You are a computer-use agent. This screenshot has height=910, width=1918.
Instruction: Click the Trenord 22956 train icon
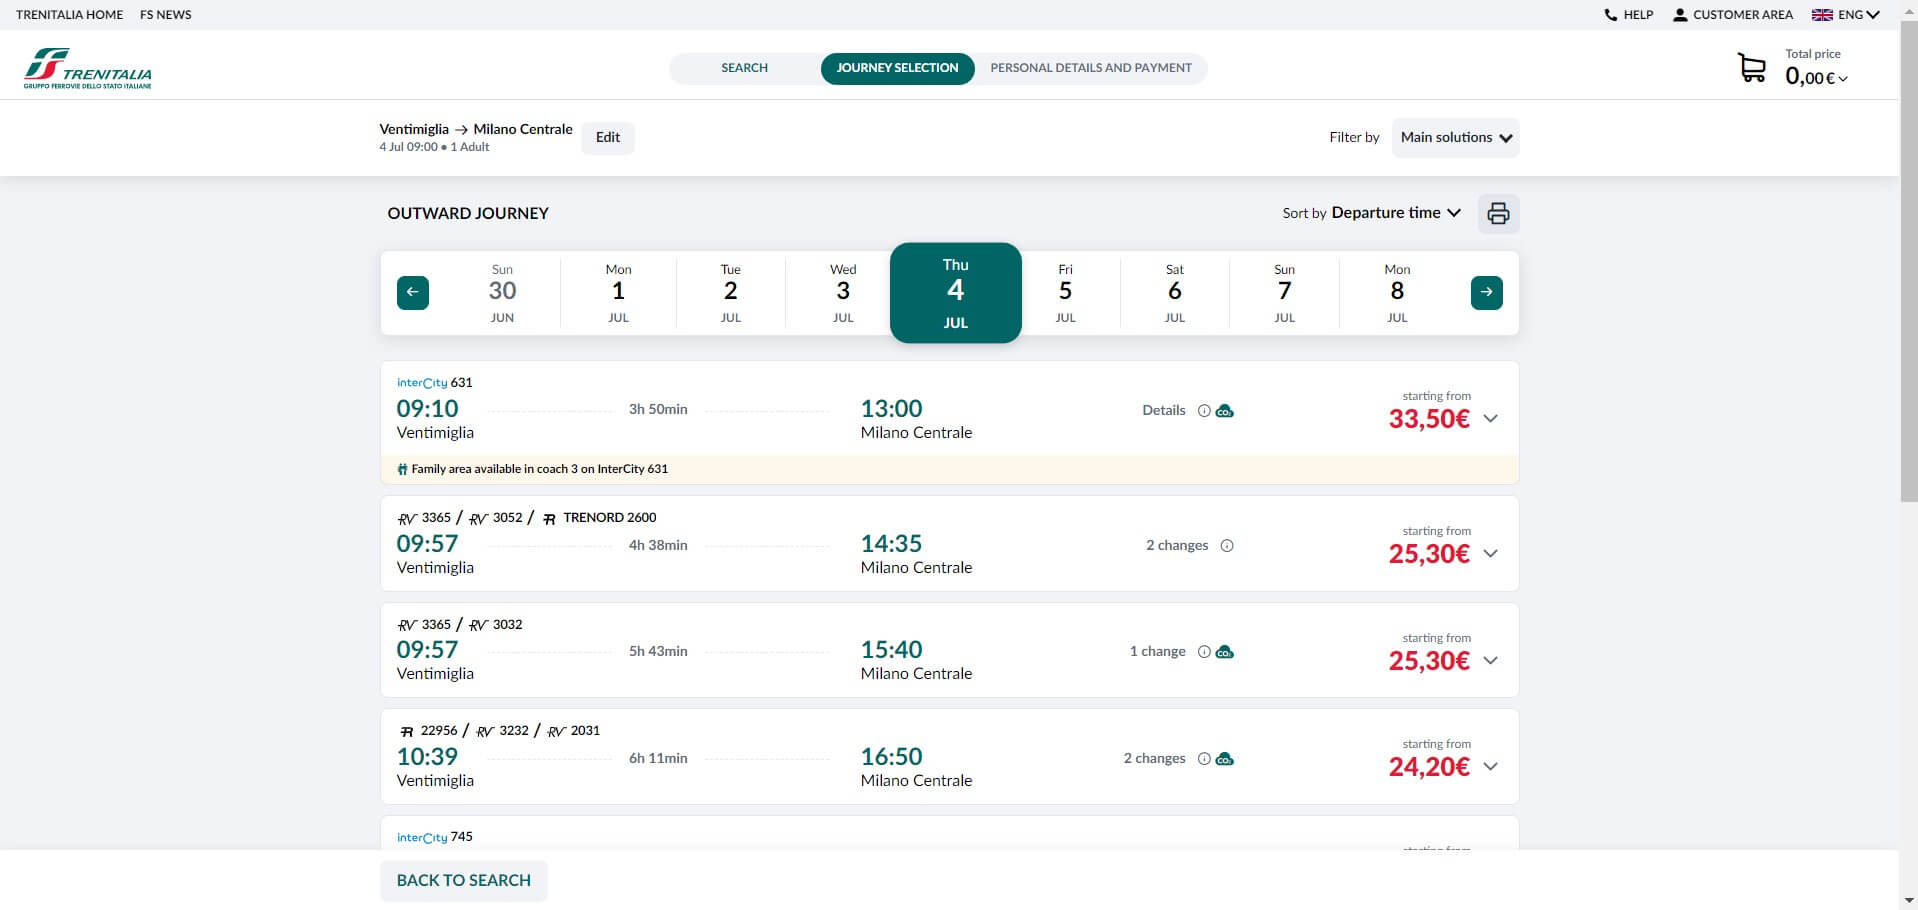tap(406, 731)
